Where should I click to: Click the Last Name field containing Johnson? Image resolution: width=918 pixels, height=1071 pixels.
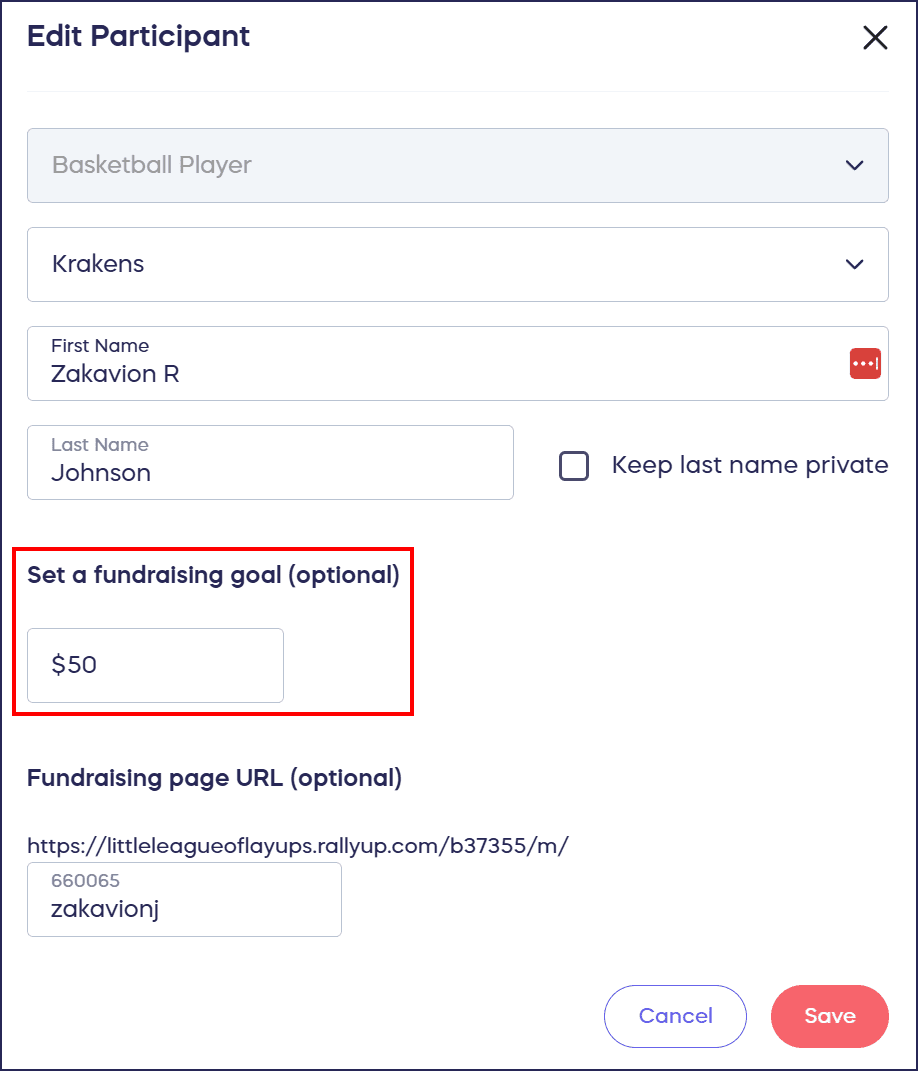[x=270, y=472]
